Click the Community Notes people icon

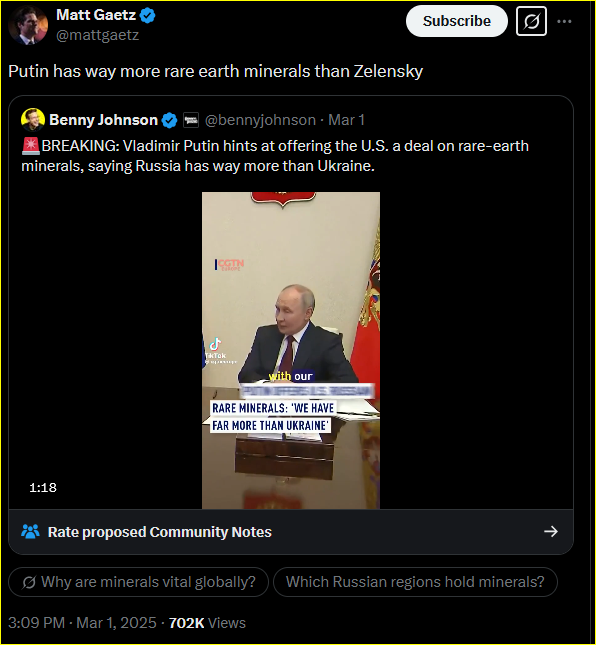[x=30, y=532]
